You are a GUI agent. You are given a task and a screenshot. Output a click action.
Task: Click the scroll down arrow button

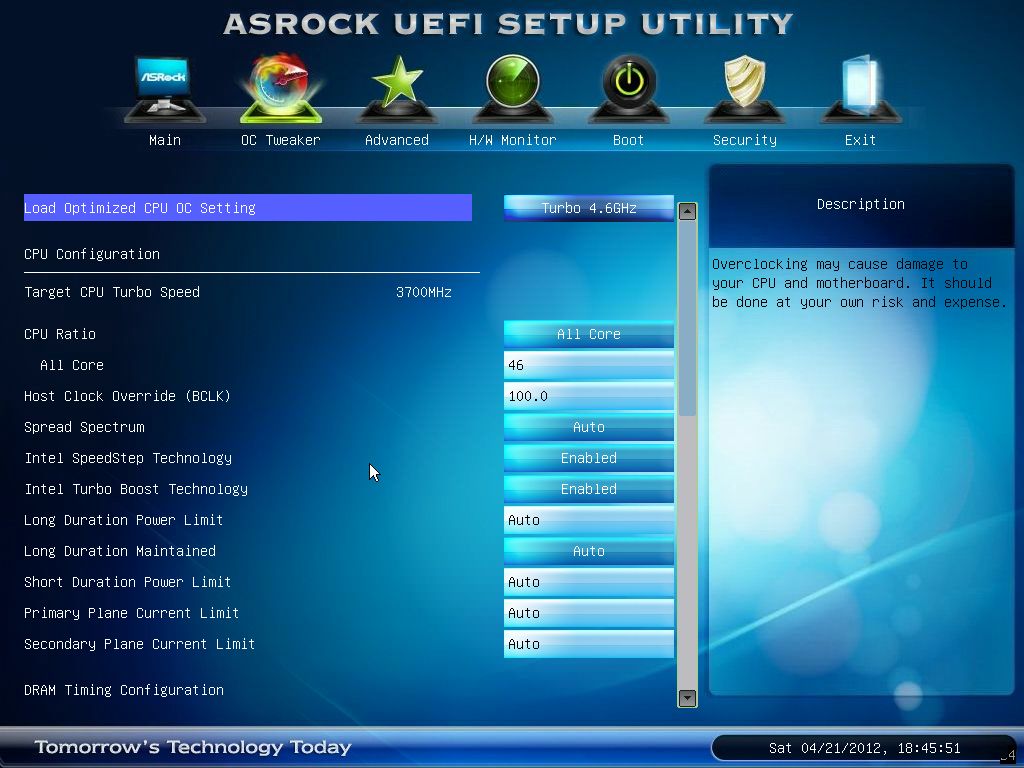click(687, 698)
